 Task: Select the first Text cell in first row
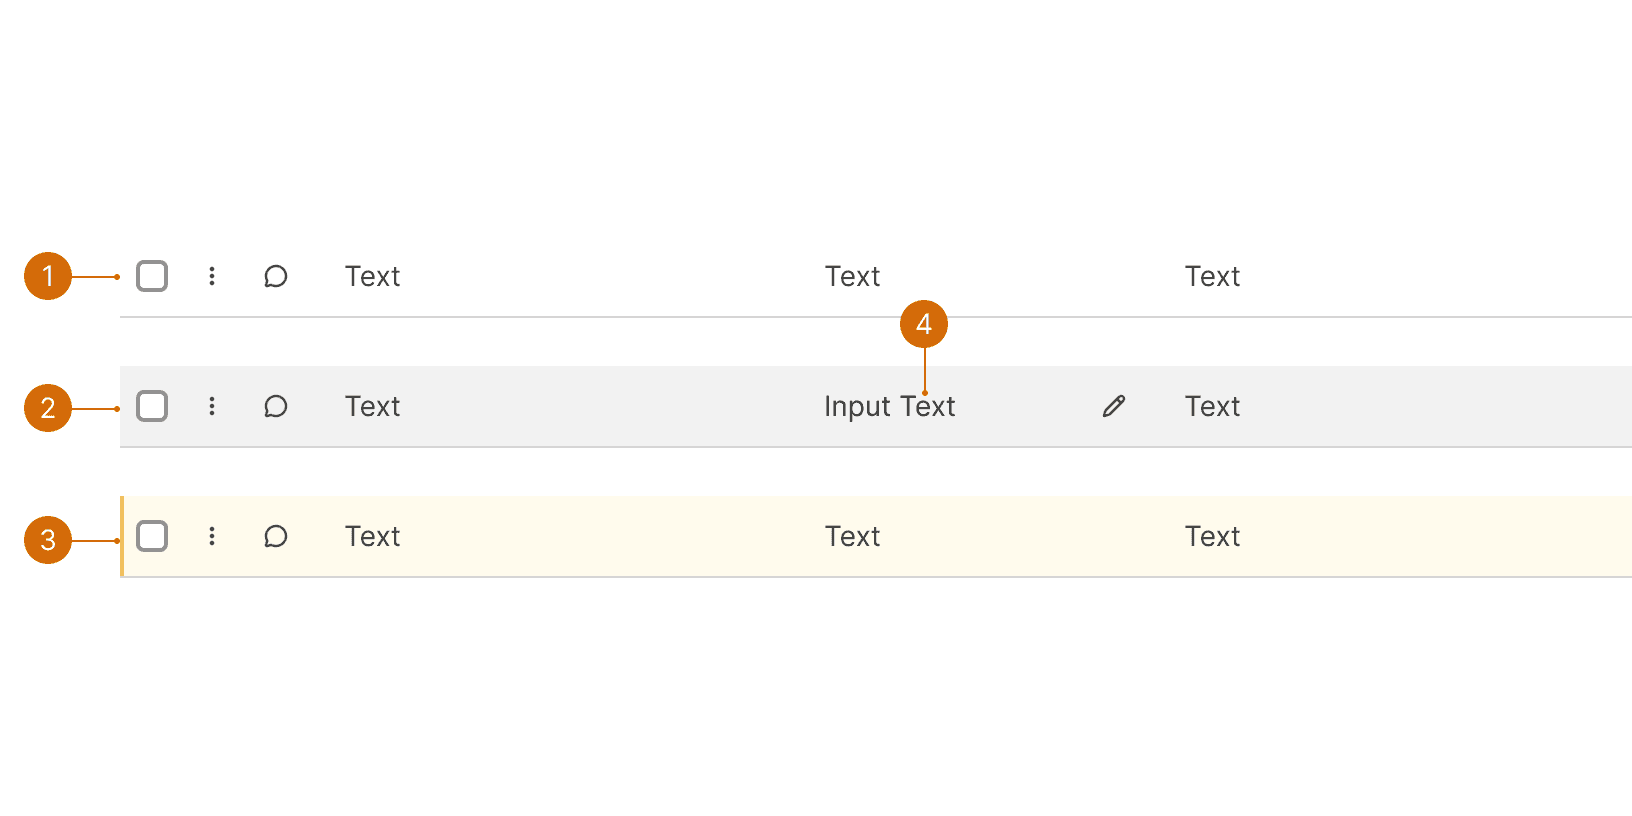click(372, 276)
